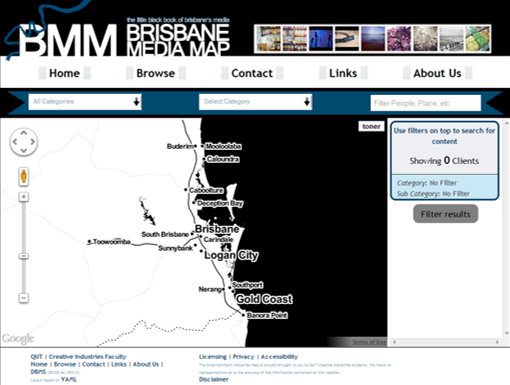The width and height of the screenshot is (510, 385).
Task: Click the BMM Brisbane Media Map logo
Action: click(x=123, y=37)
